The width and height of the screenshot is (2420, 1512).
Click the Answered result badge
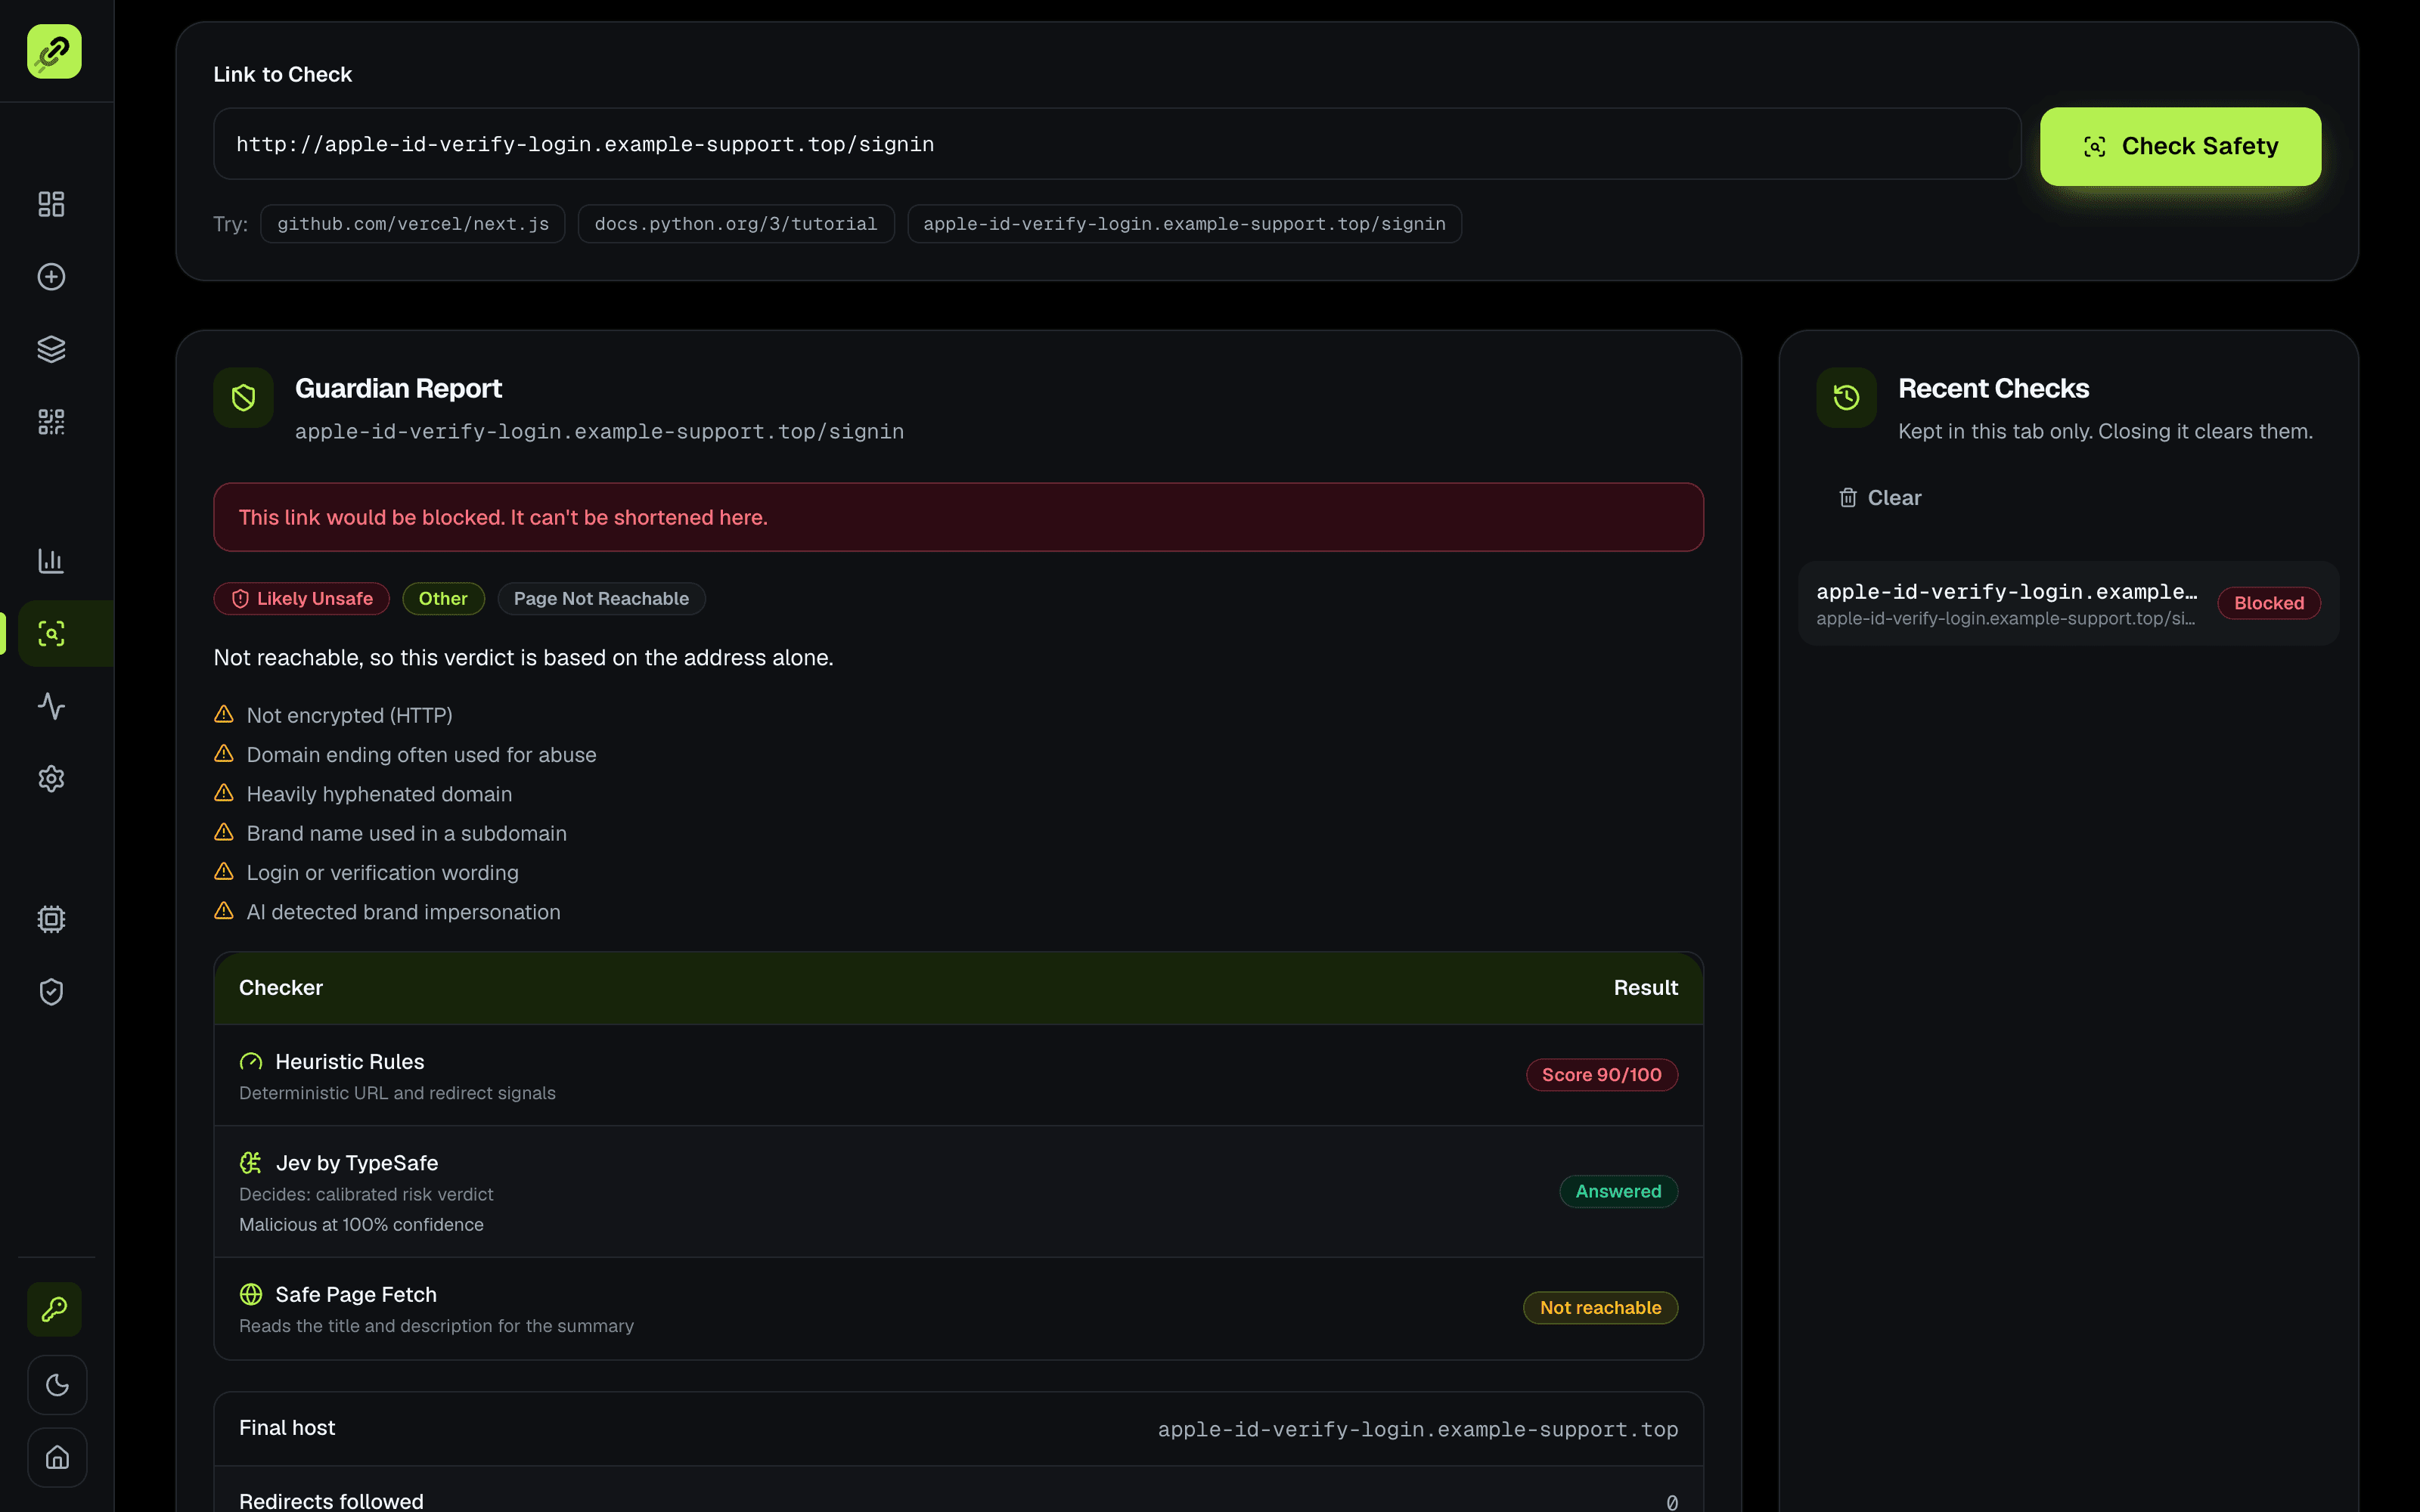1618,1192
